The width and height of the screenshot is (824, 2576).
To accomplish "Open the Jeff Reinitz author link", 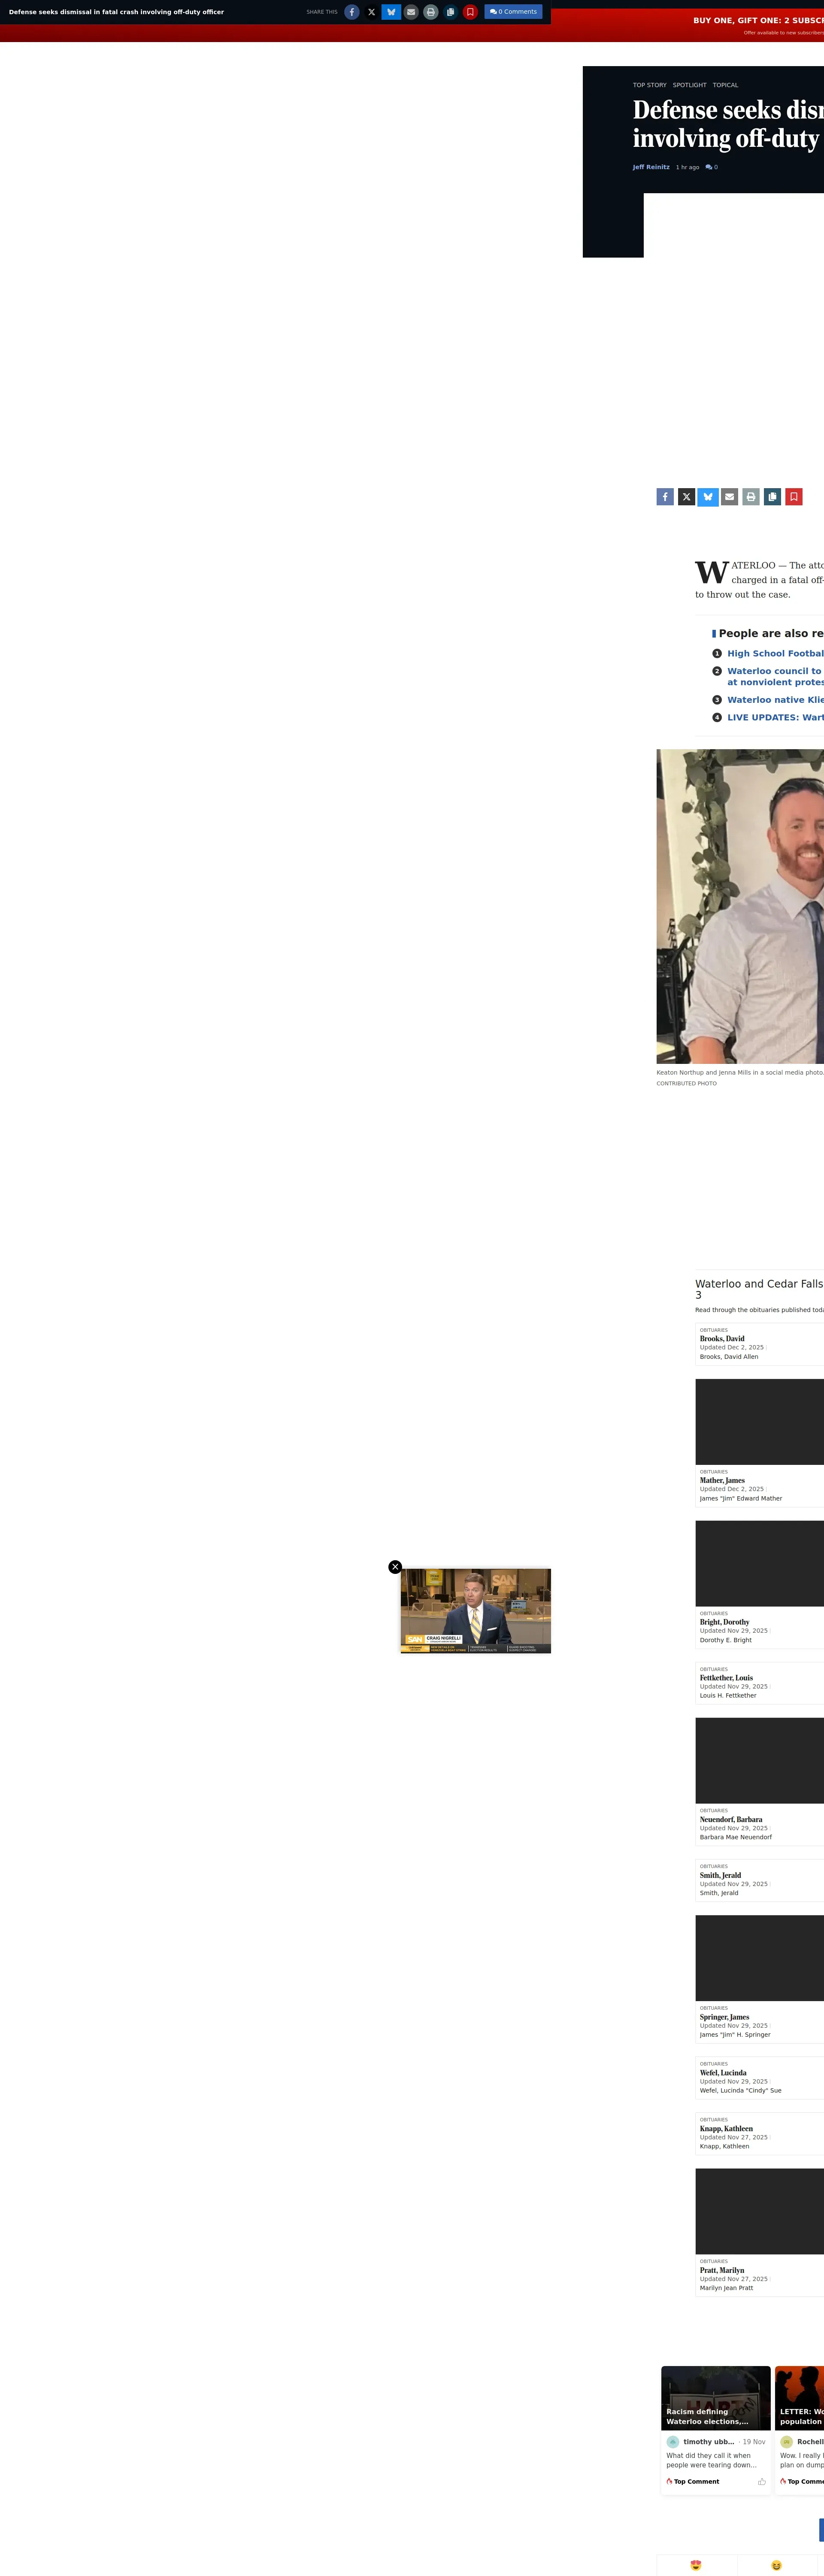I will [x=651, y=167].
